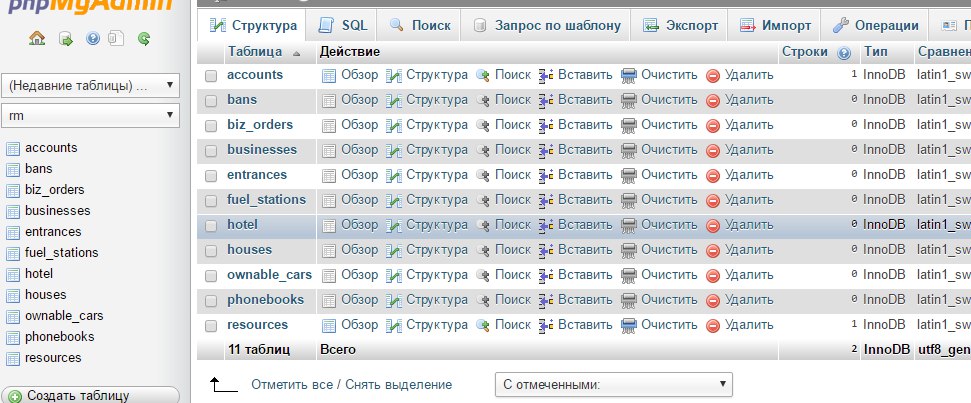
Task: Open the rm database dropdown
Action: (x=91, y=115)
